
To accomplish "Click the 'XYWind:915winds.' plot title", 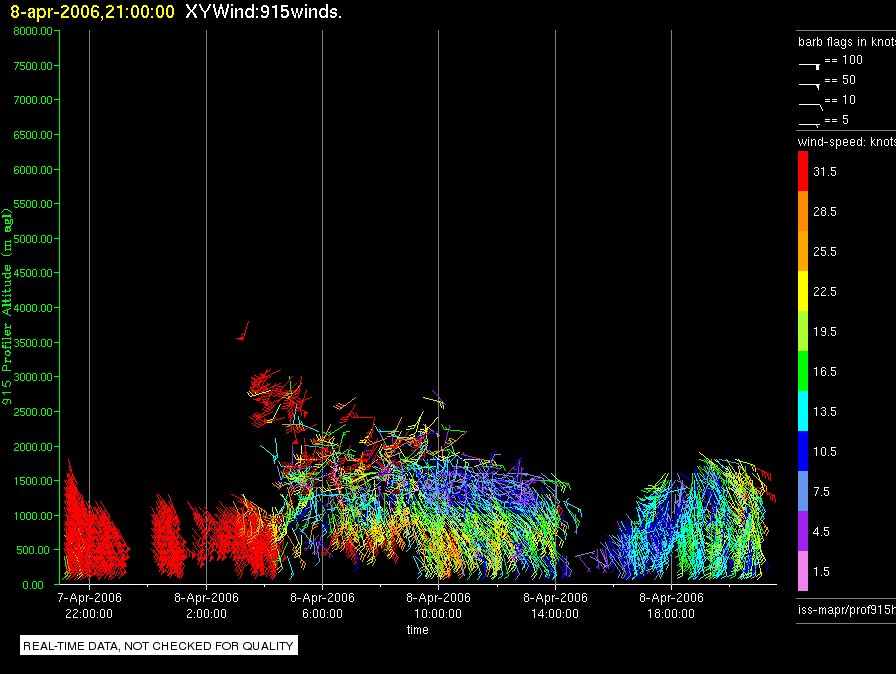I will 263,12.
